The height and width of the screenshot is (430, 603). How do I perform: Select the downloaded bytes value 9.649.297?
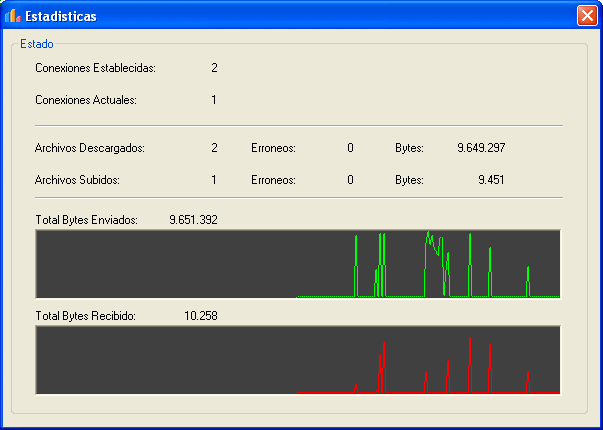pos(481,148)
